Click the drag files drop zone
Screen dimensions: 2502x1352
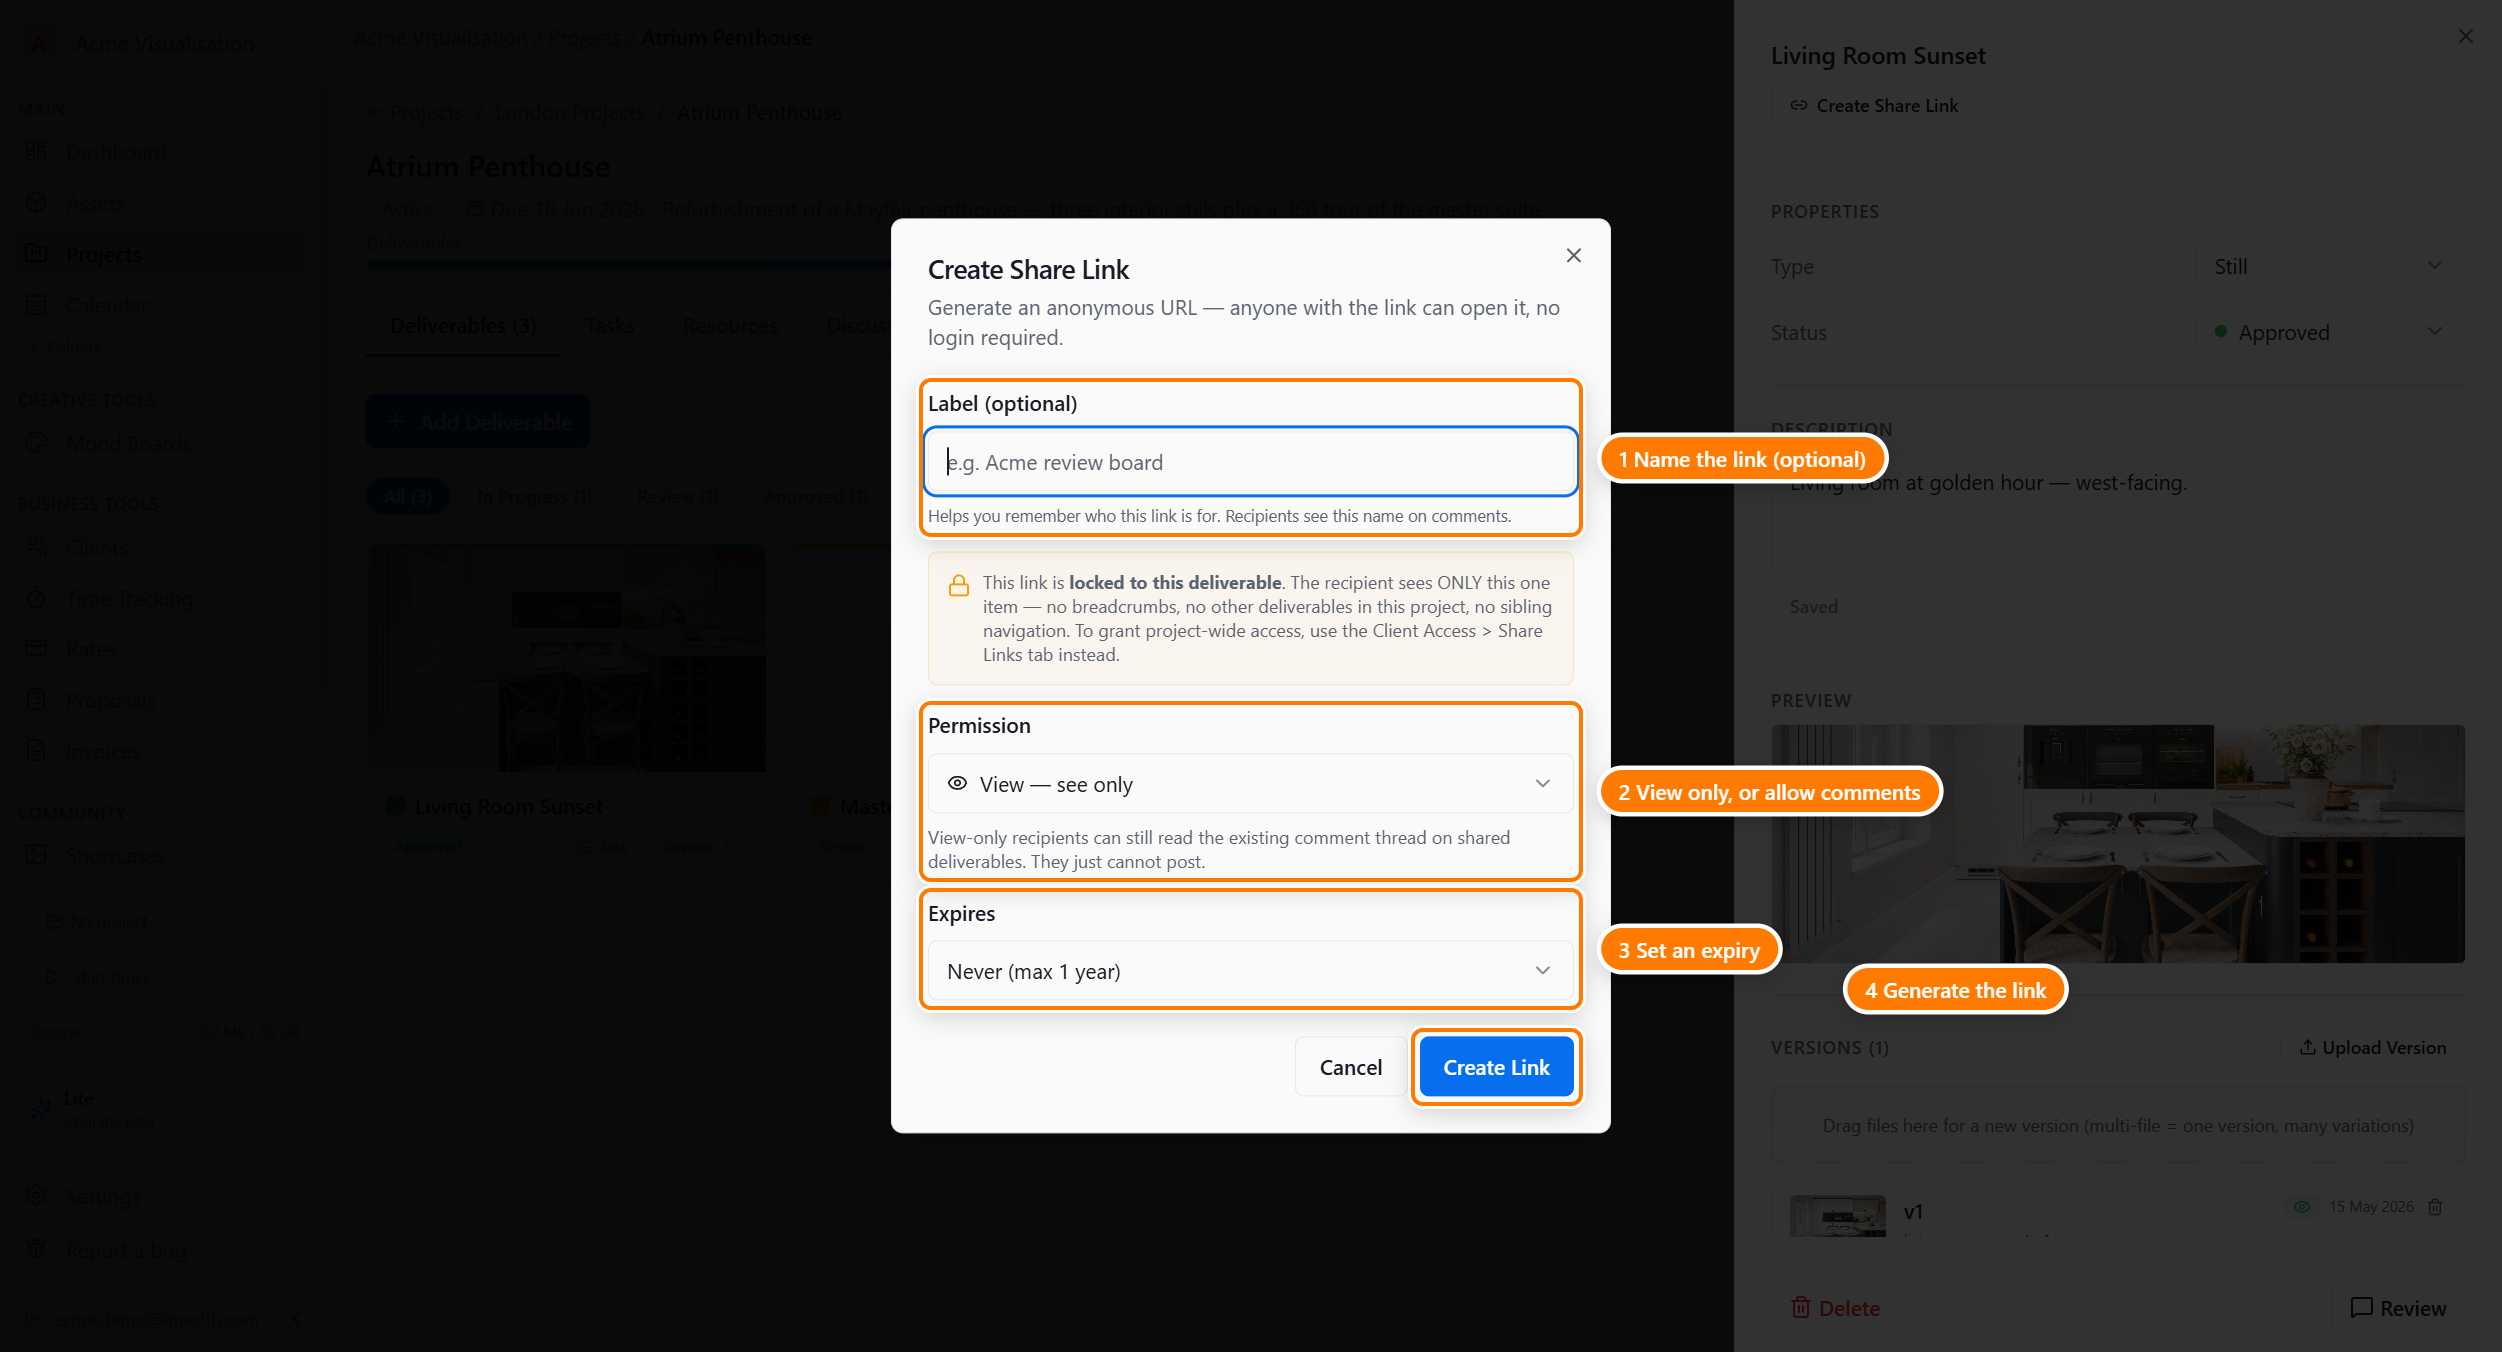pos(2118,1126)
